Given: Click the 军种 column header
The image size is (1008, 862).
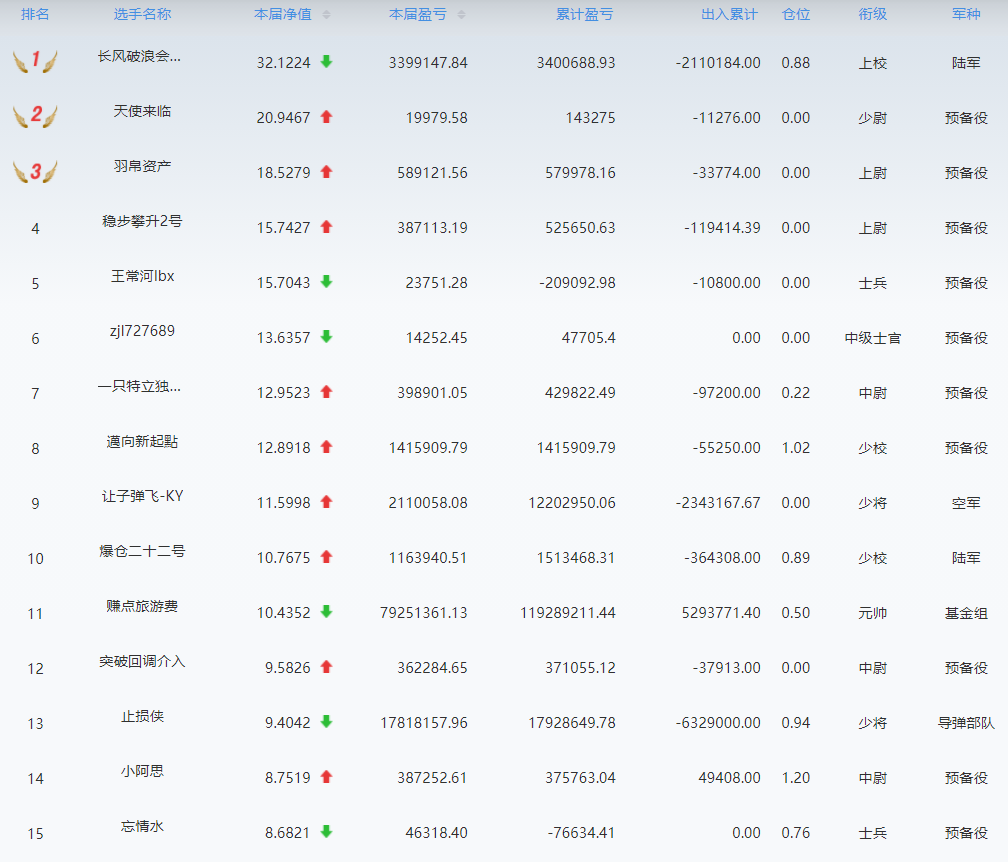Looking at the screenshot, I should (966, 14).
